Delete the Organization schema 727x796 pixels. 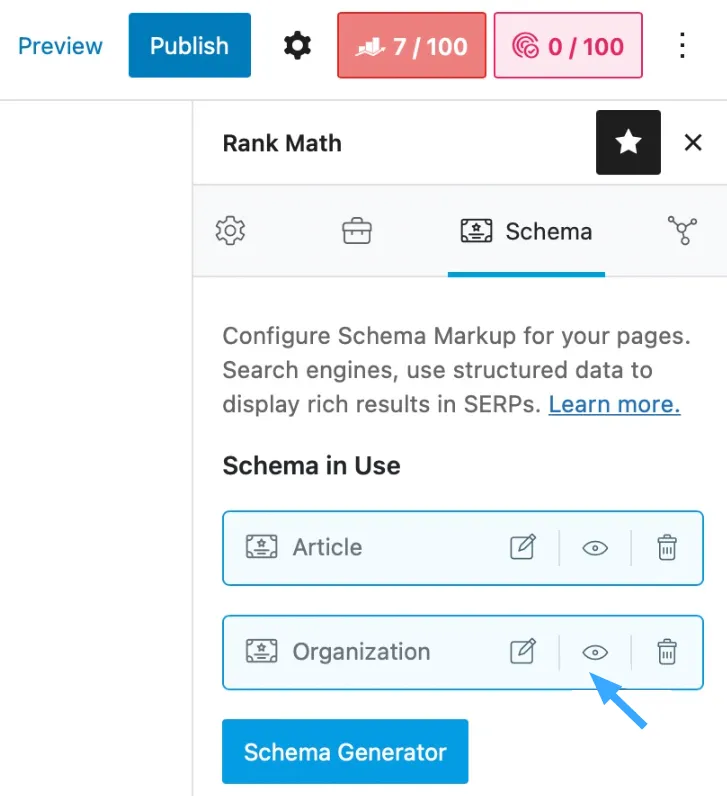click(667, 651)
